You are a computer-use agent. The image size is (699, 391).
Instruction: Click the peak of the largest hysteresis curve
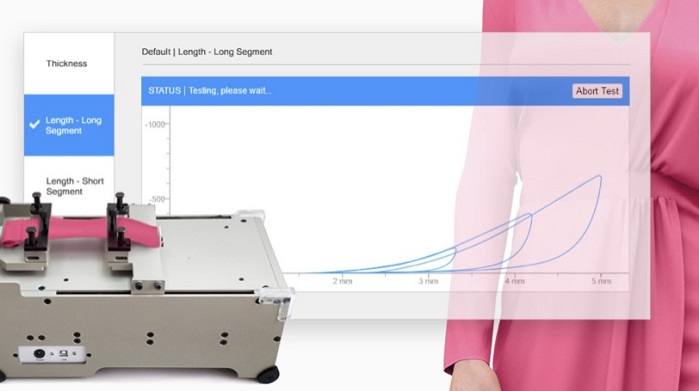(600, 177)
